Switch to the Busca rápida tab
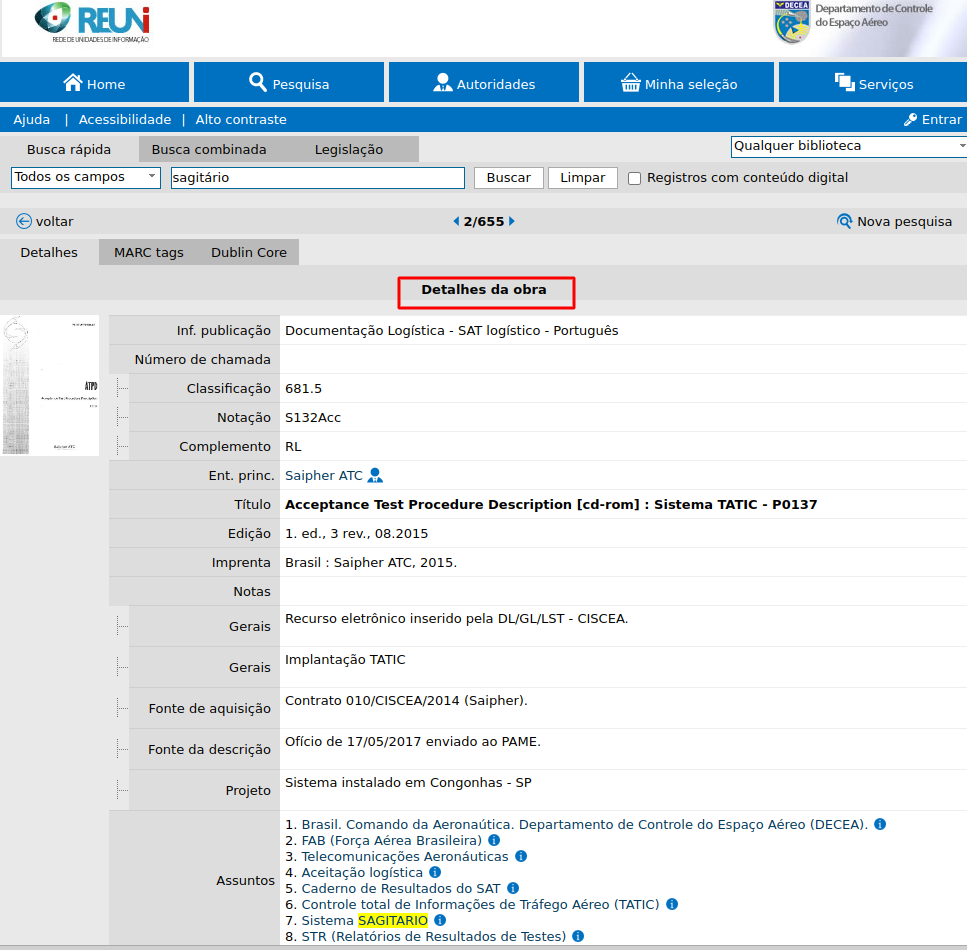Screen dimensions: 967x950 pos(69,149)
